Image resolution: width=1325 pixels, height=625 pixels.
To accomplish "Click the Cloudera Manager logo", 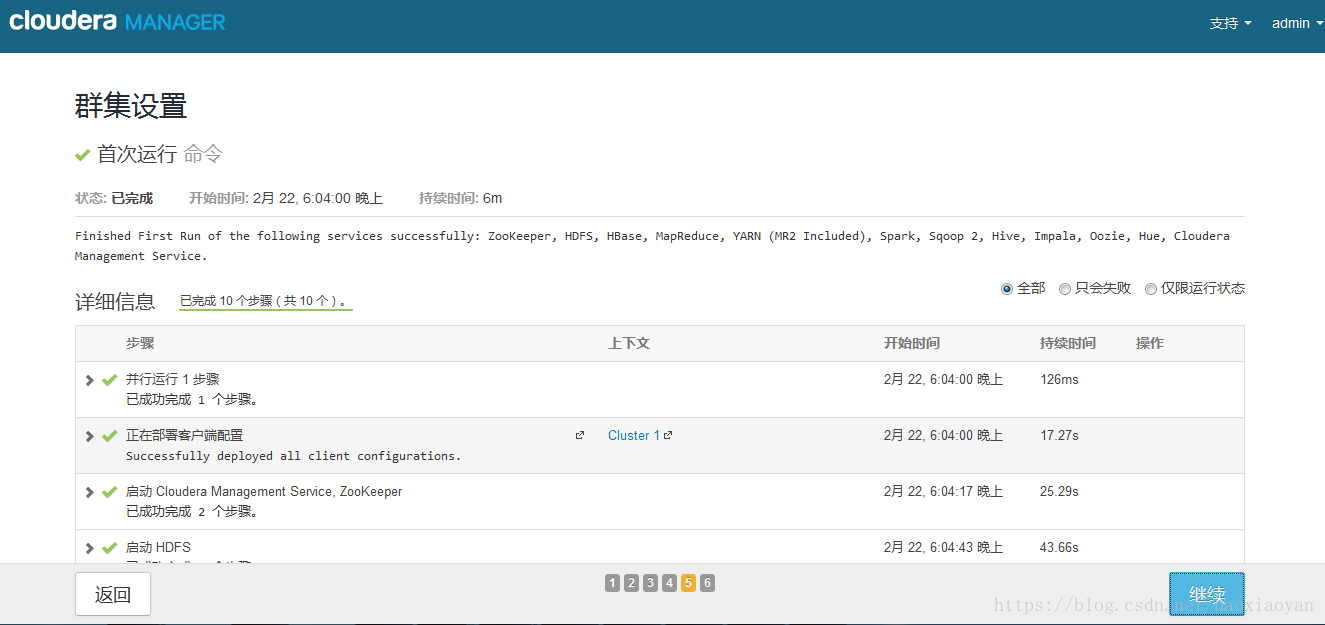I will [x=117, y=21].
